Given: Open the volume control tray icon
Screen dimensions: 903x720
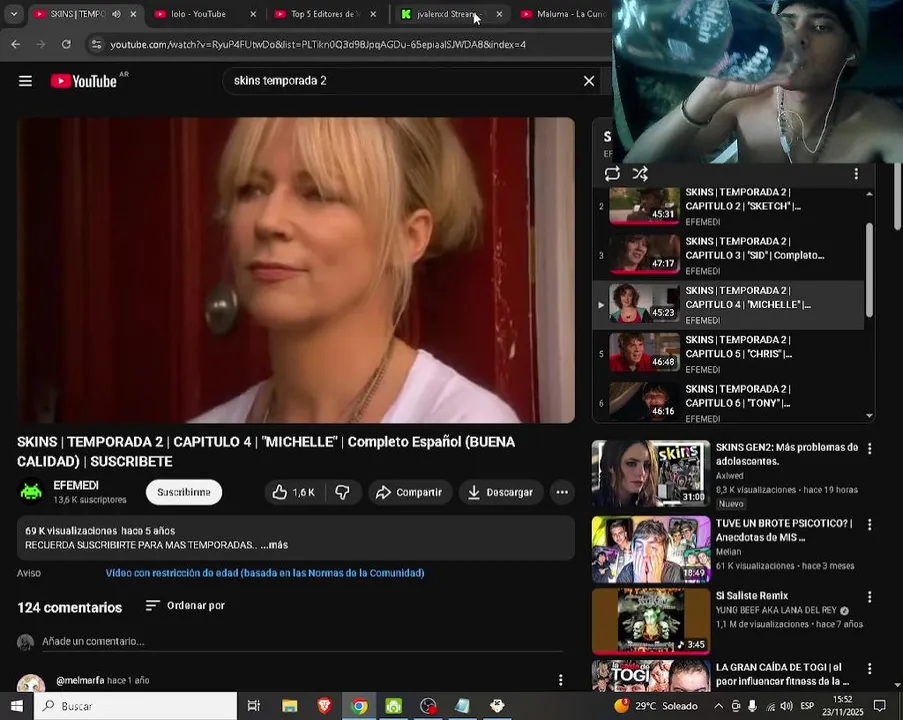Looking at the screenshot, I should click(787, 706).
